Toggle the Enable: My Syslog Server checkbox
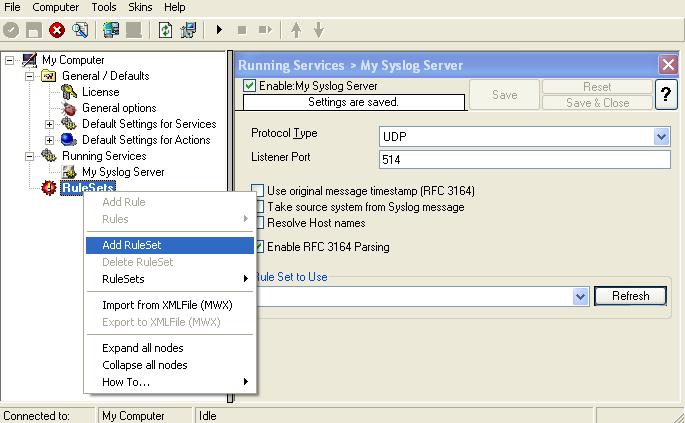The width and height of the screenshot is (685, 423). [x=249, y=86]
